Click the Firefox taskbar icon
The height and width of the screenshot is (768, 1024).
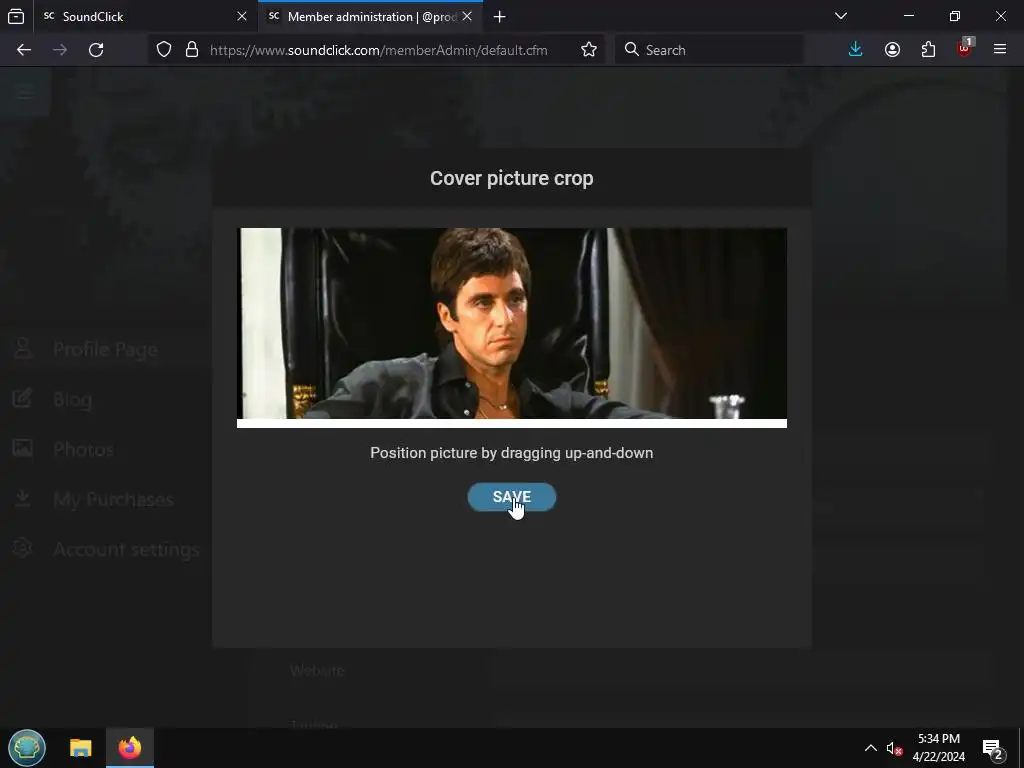[x=130, y=748]
